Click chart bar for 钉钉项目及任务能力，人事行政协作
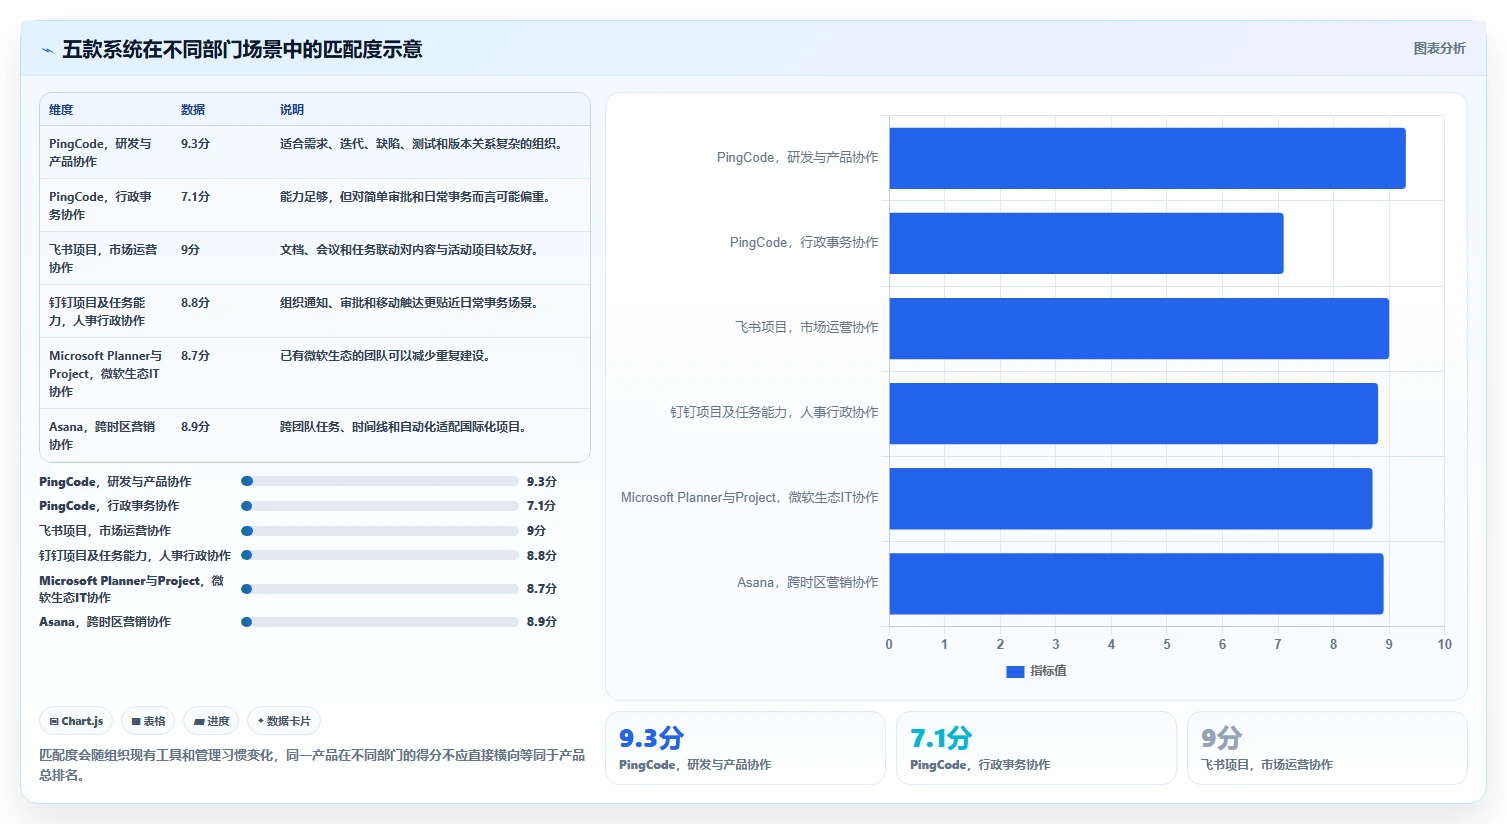The height and width of the screenshot is (824, 1507). [x=1133, y=413]
